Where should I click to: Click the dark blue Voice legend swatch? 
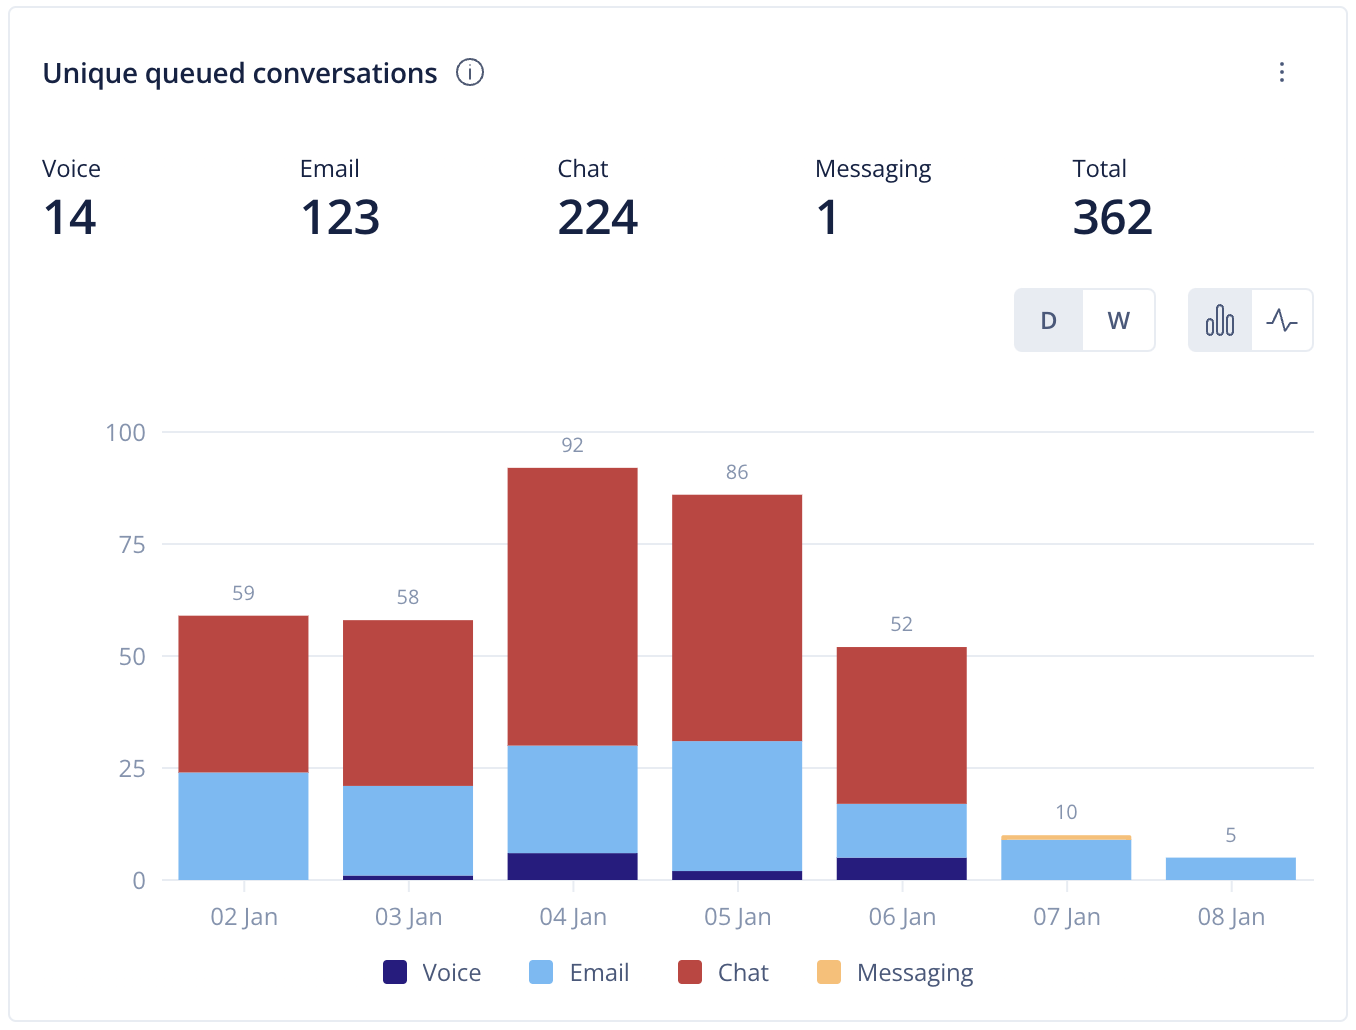[395, 972]
